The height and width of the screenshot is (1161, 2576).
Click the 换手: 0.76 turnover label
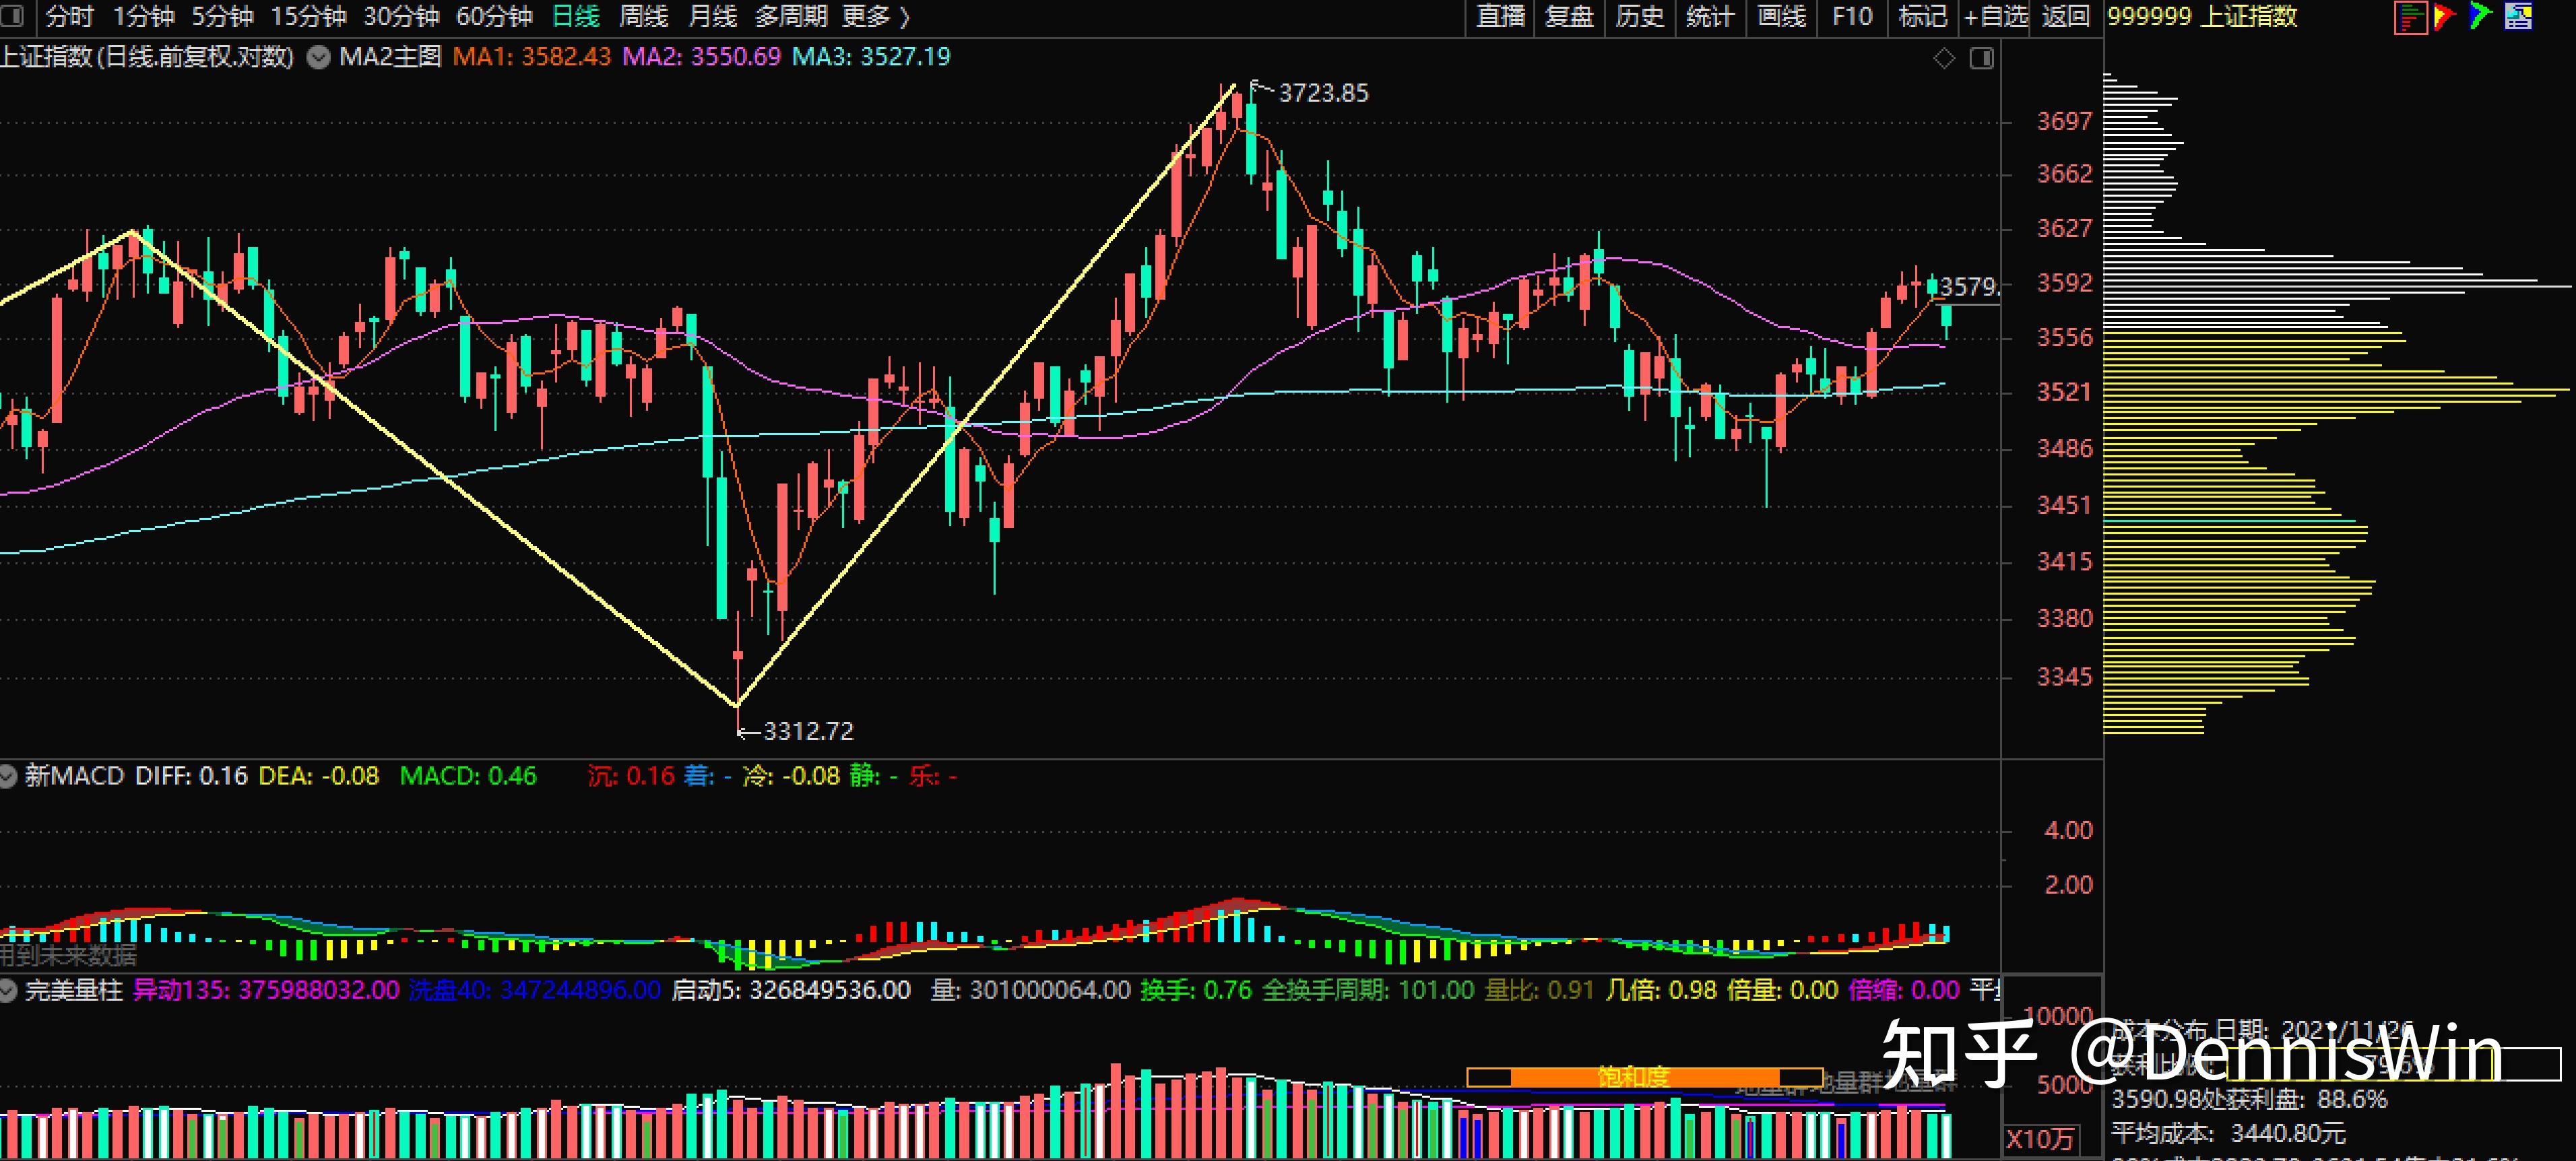[x=1196, y=990]
